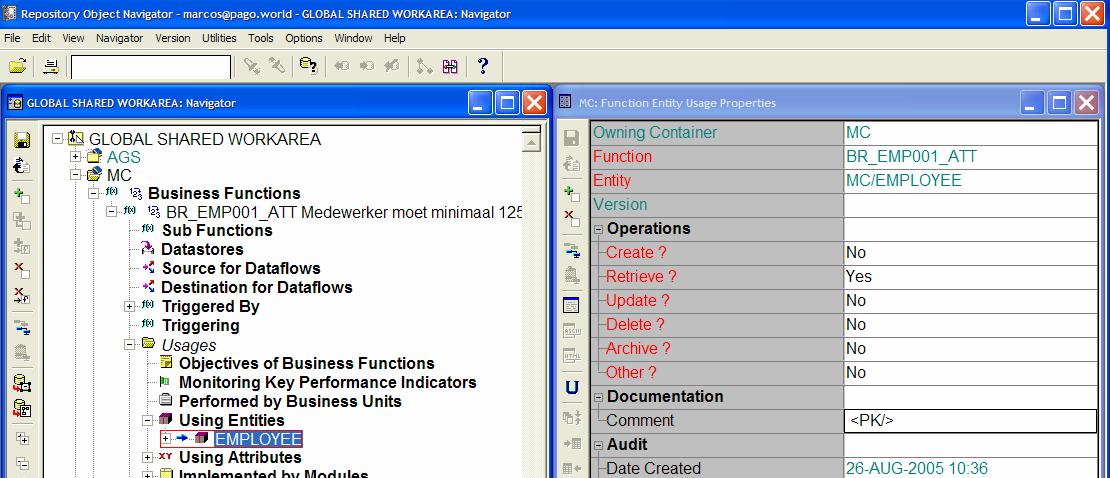Click the Date Created value 26-AUG-2005 10:36
Viewport: 1110px width, 478px height.
click(x=971, y=469)
